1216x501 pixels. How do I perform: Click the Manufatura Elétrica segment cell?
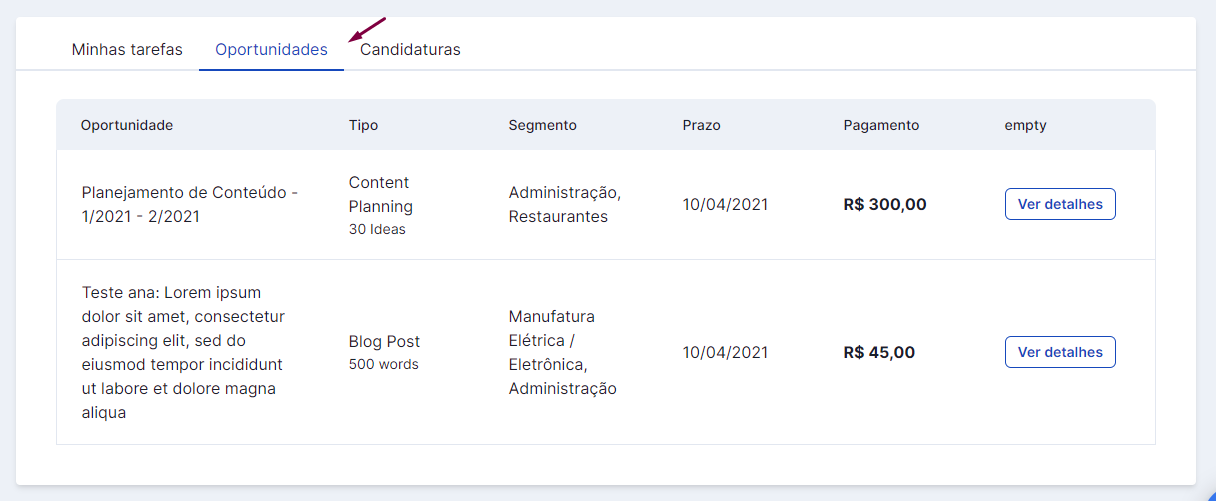[563, 352]
